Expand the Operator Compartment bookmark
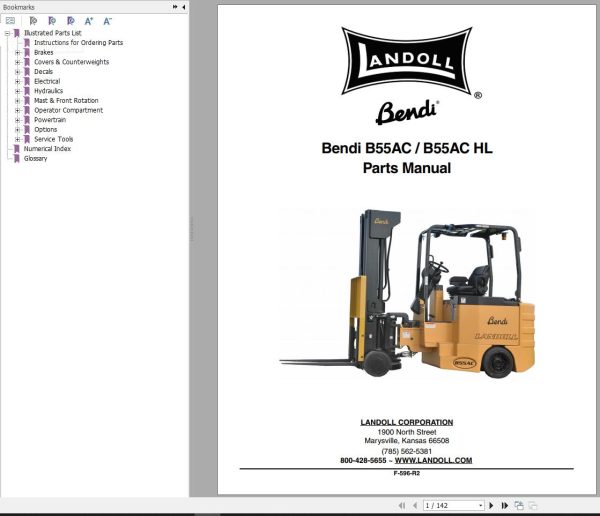600x516 pixels. 17,110
